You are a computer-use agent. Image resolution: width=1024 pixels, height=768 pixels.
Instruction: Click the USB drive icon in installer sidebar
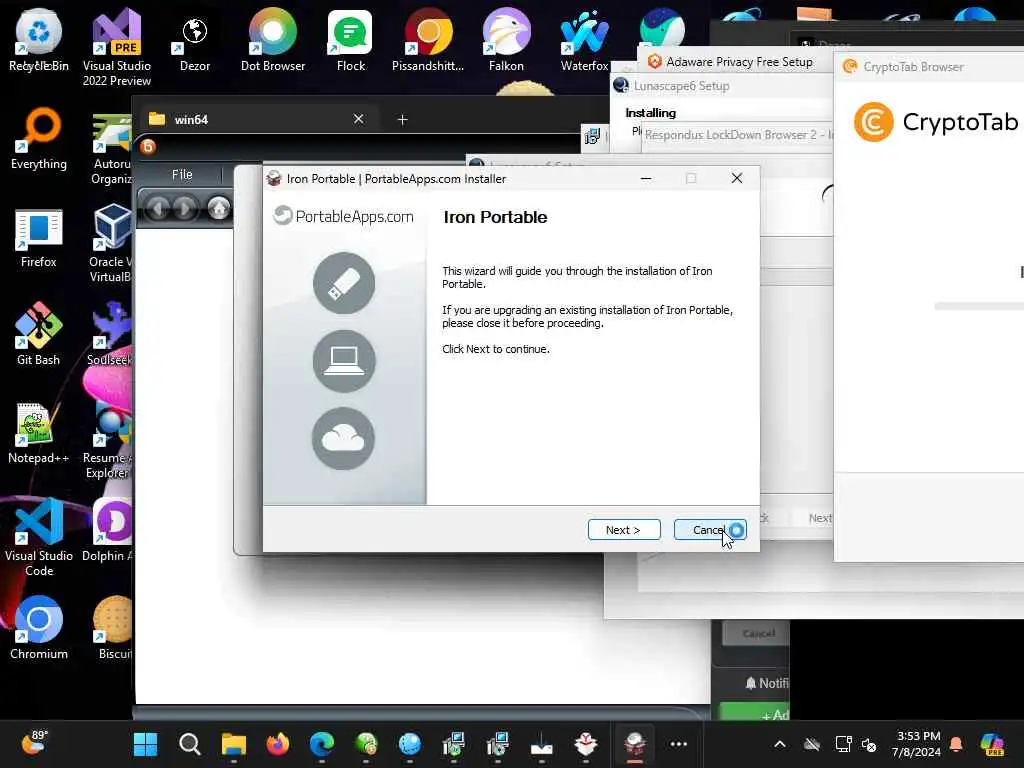pyautogui.click(x=344, y=283)
